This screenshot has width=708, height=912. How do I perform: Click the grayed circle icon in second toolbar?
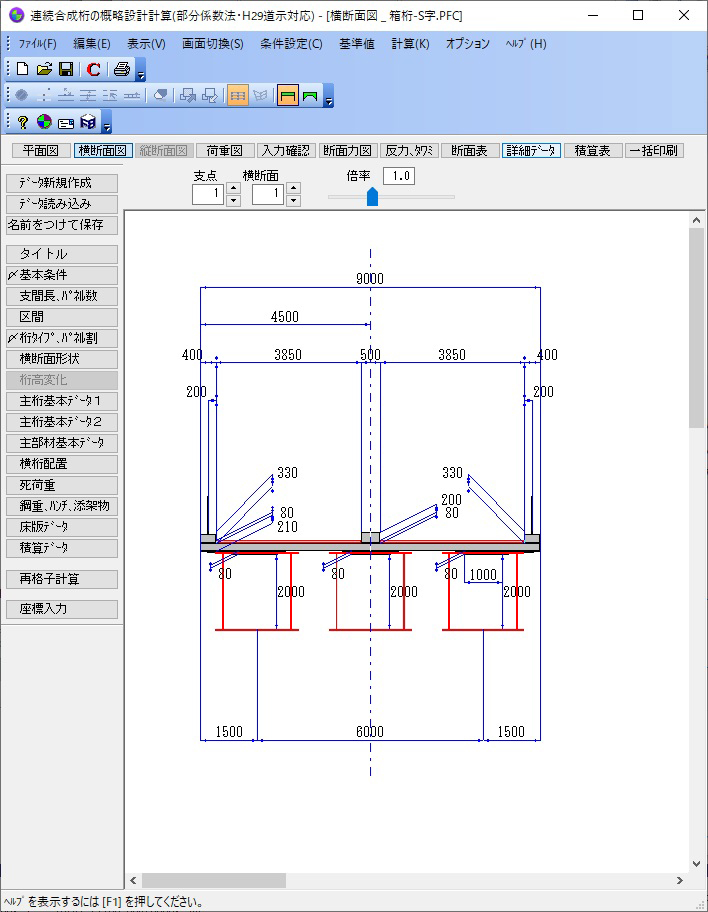click(x=22, y=95)
